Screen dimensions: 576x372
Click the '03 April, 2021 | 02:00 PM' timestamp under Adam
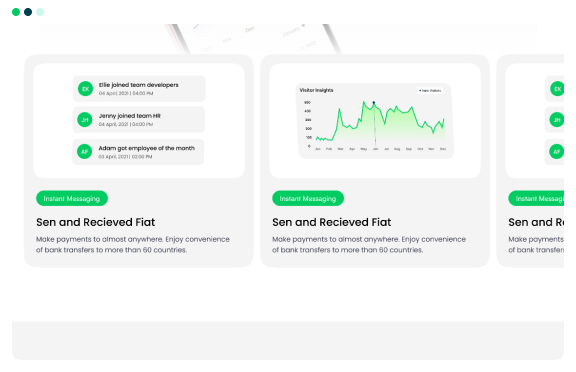coord(125,157)
